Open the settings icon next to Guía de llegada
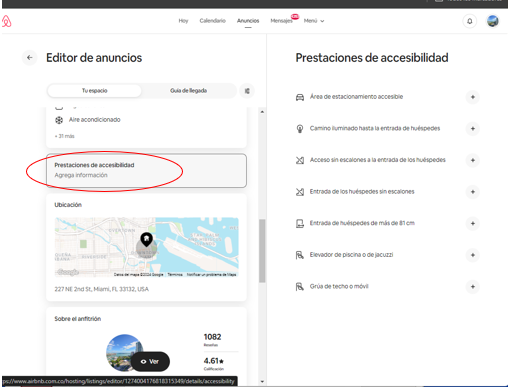Viewport: 508px width, 387px height. pos(247,91)
